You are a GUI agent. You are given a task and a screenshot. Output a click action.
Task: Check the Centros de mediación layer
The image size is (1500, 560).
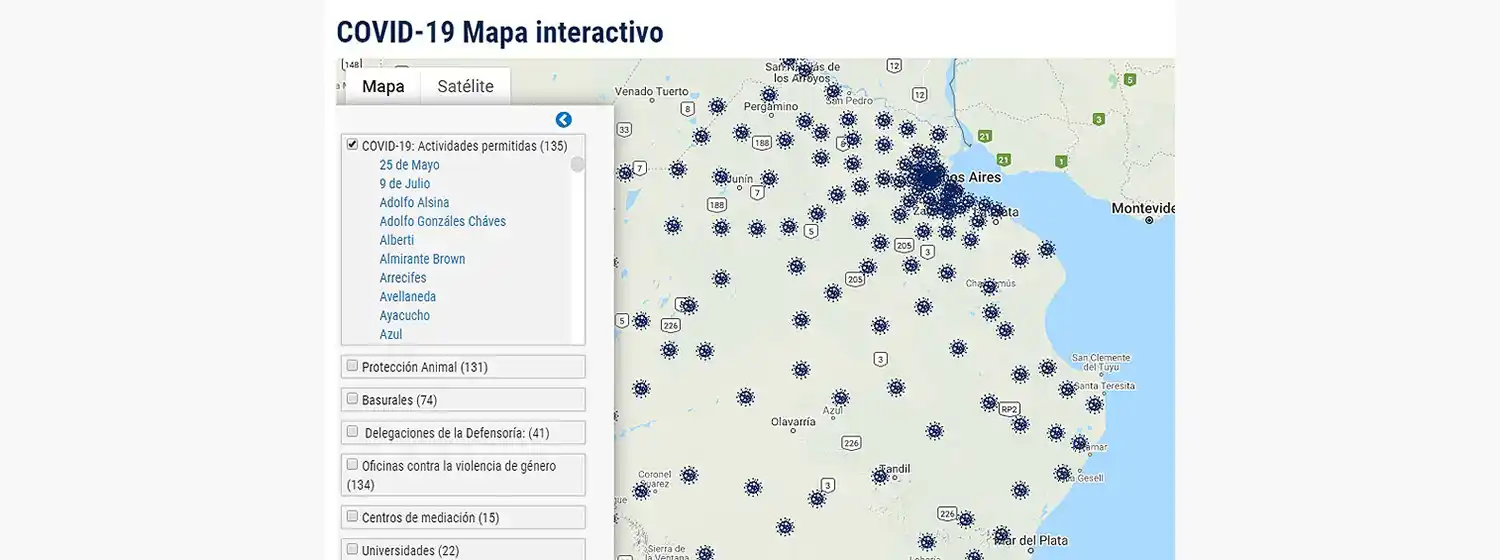[352, 516]
